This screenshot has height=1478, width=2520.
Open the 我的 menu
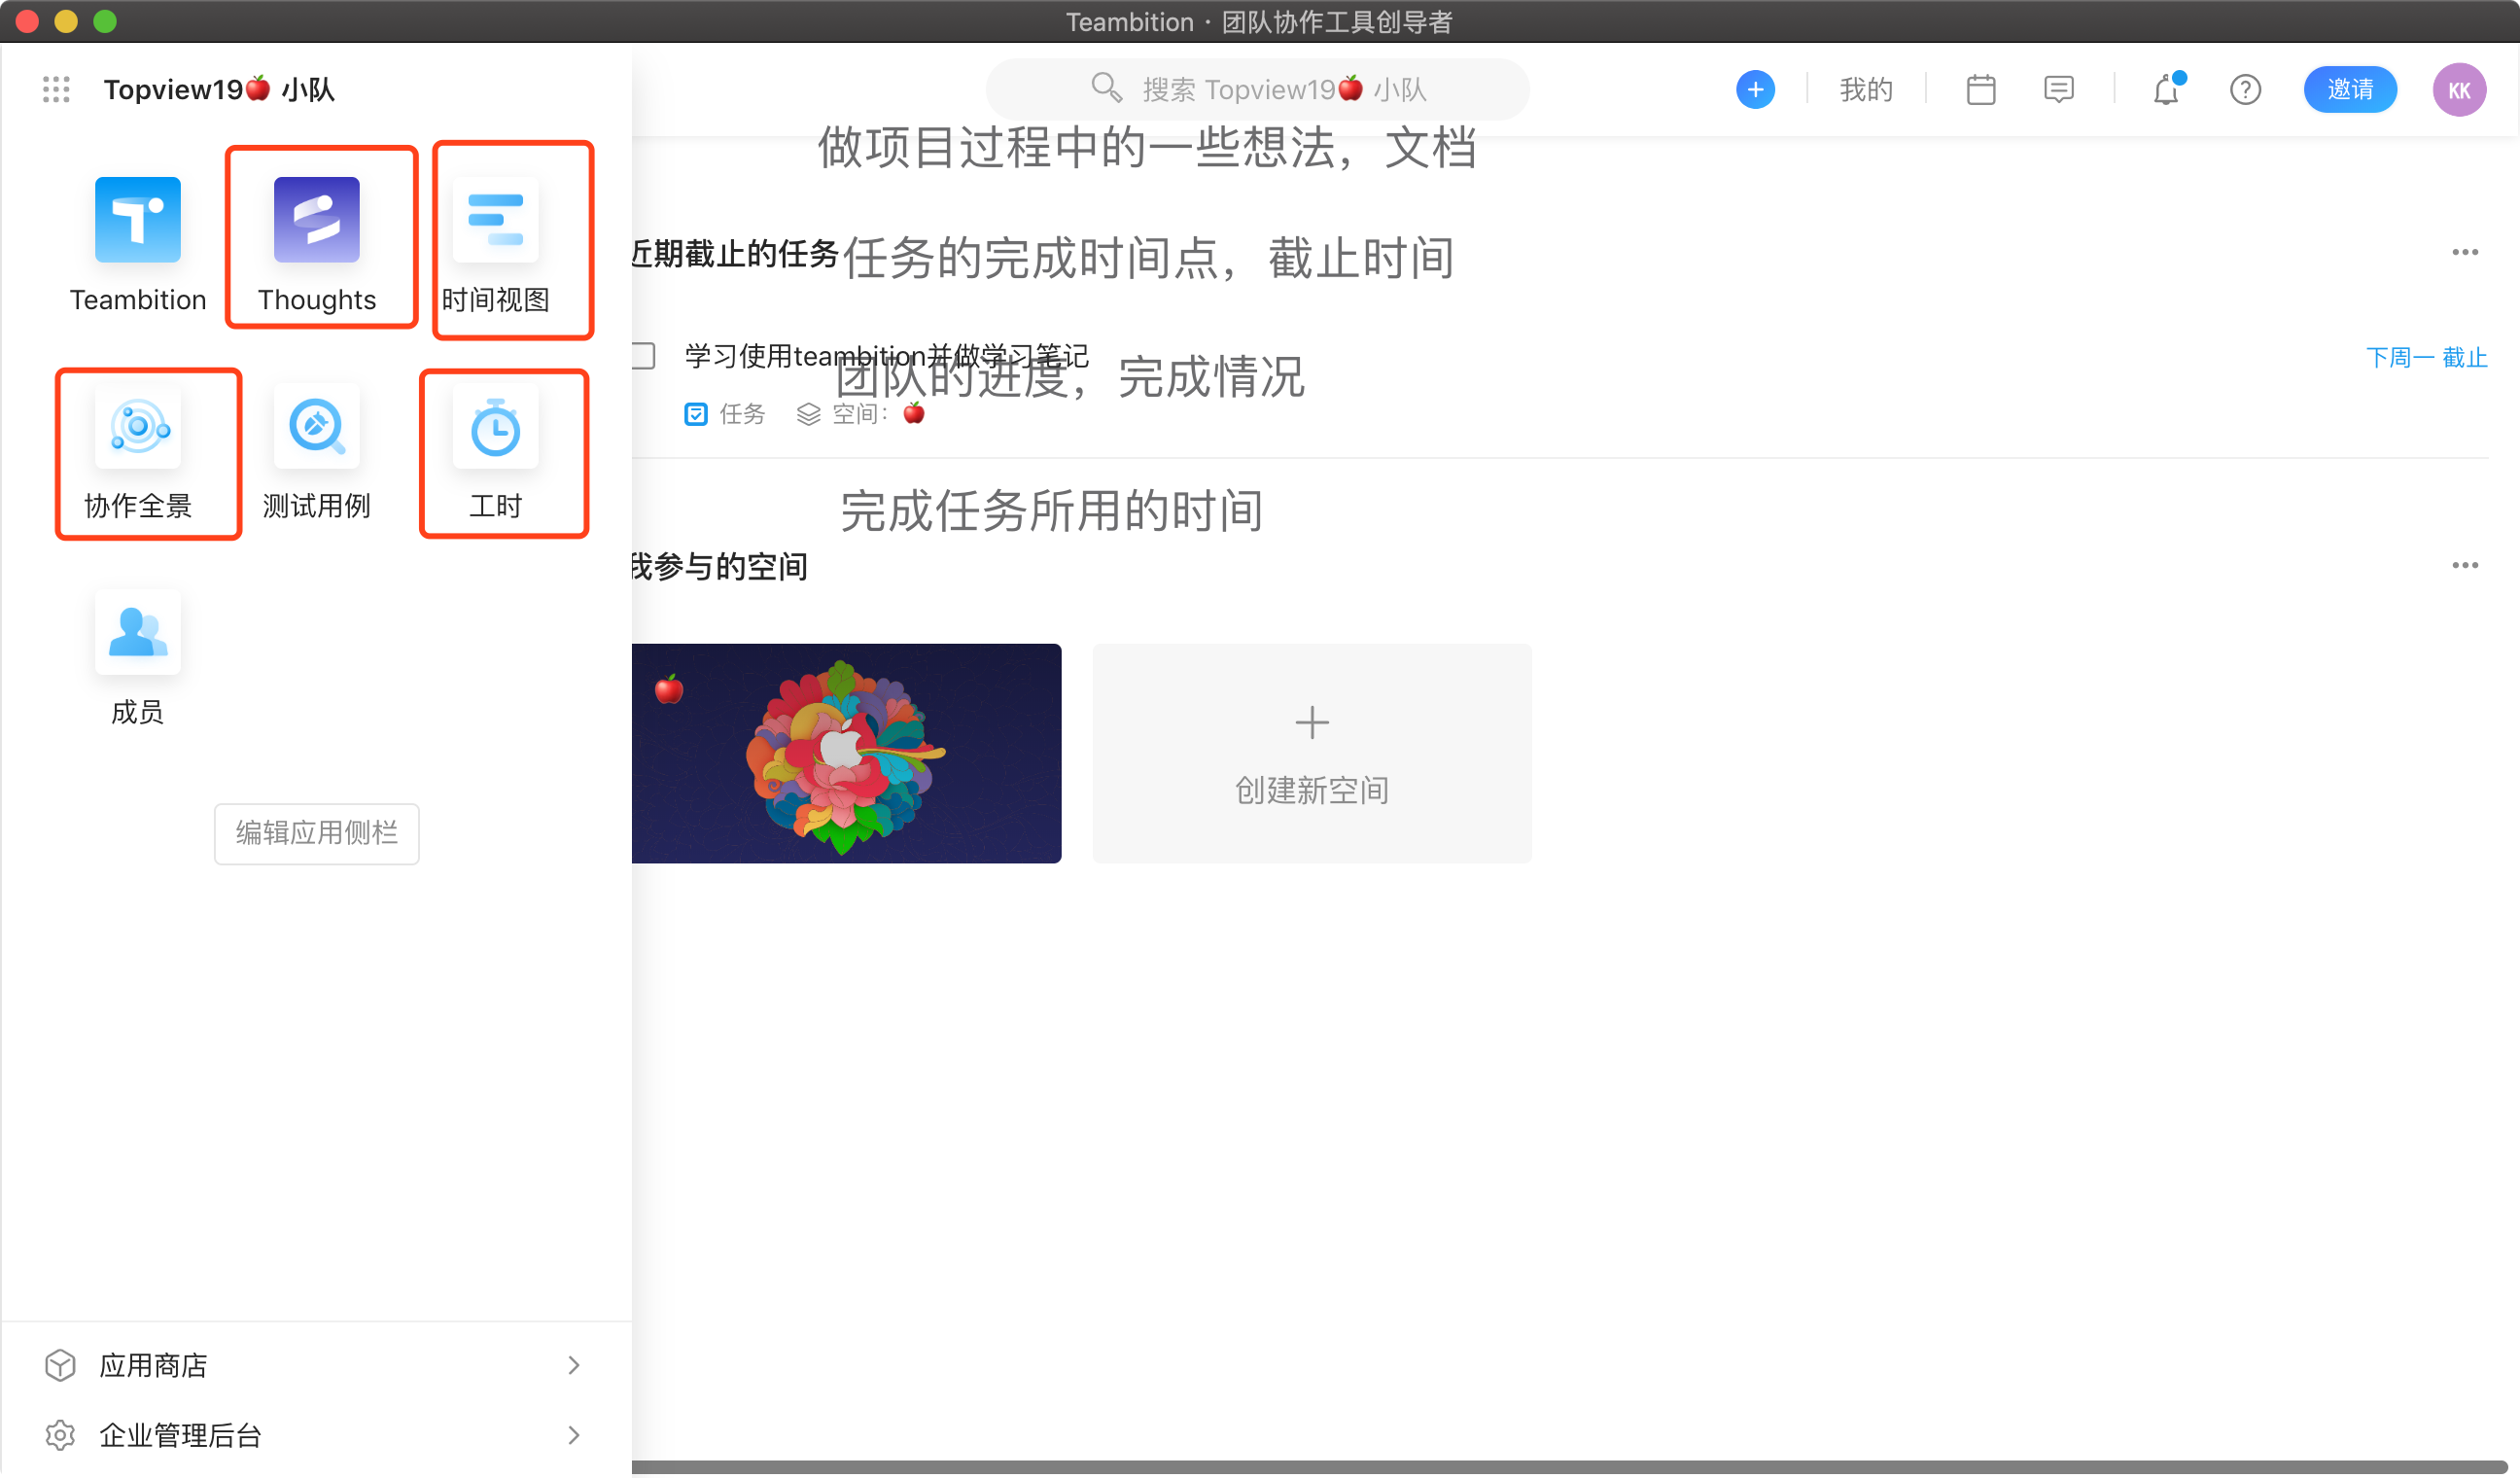click(1865, 89)
